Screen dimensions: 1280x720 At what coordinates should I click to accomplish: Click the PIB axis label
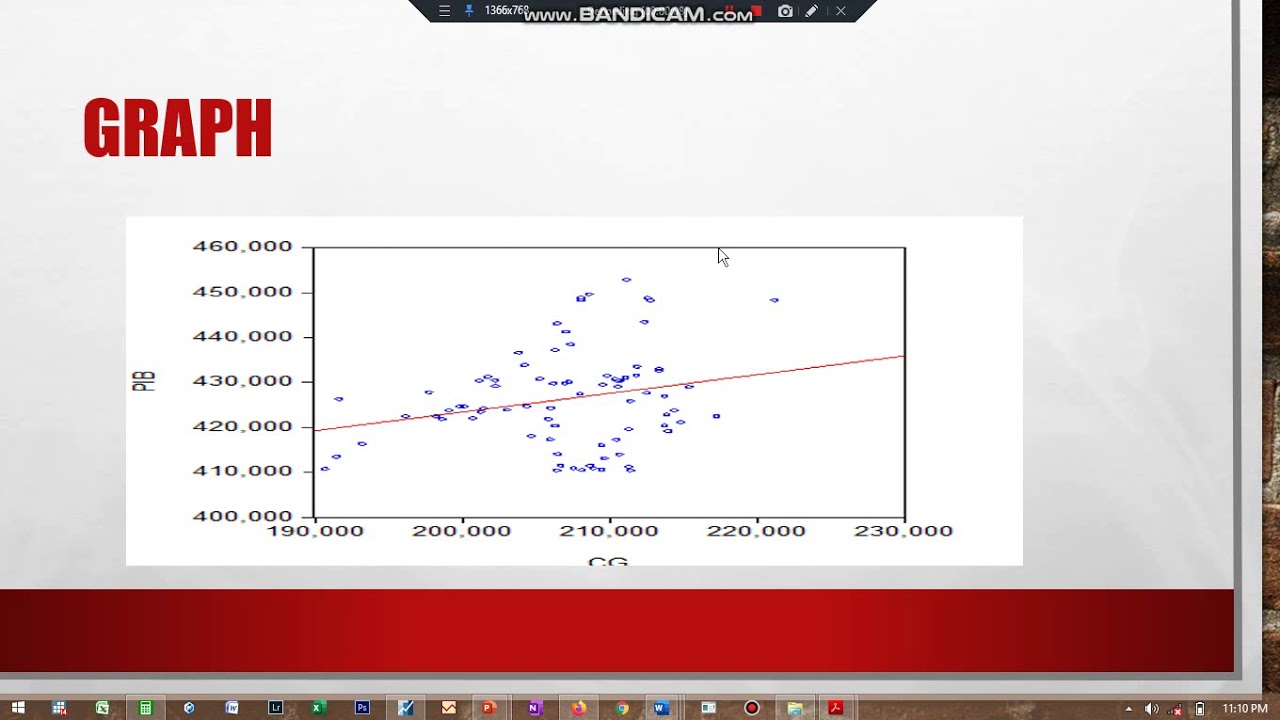pyautogui.click(x=144, y=381)
